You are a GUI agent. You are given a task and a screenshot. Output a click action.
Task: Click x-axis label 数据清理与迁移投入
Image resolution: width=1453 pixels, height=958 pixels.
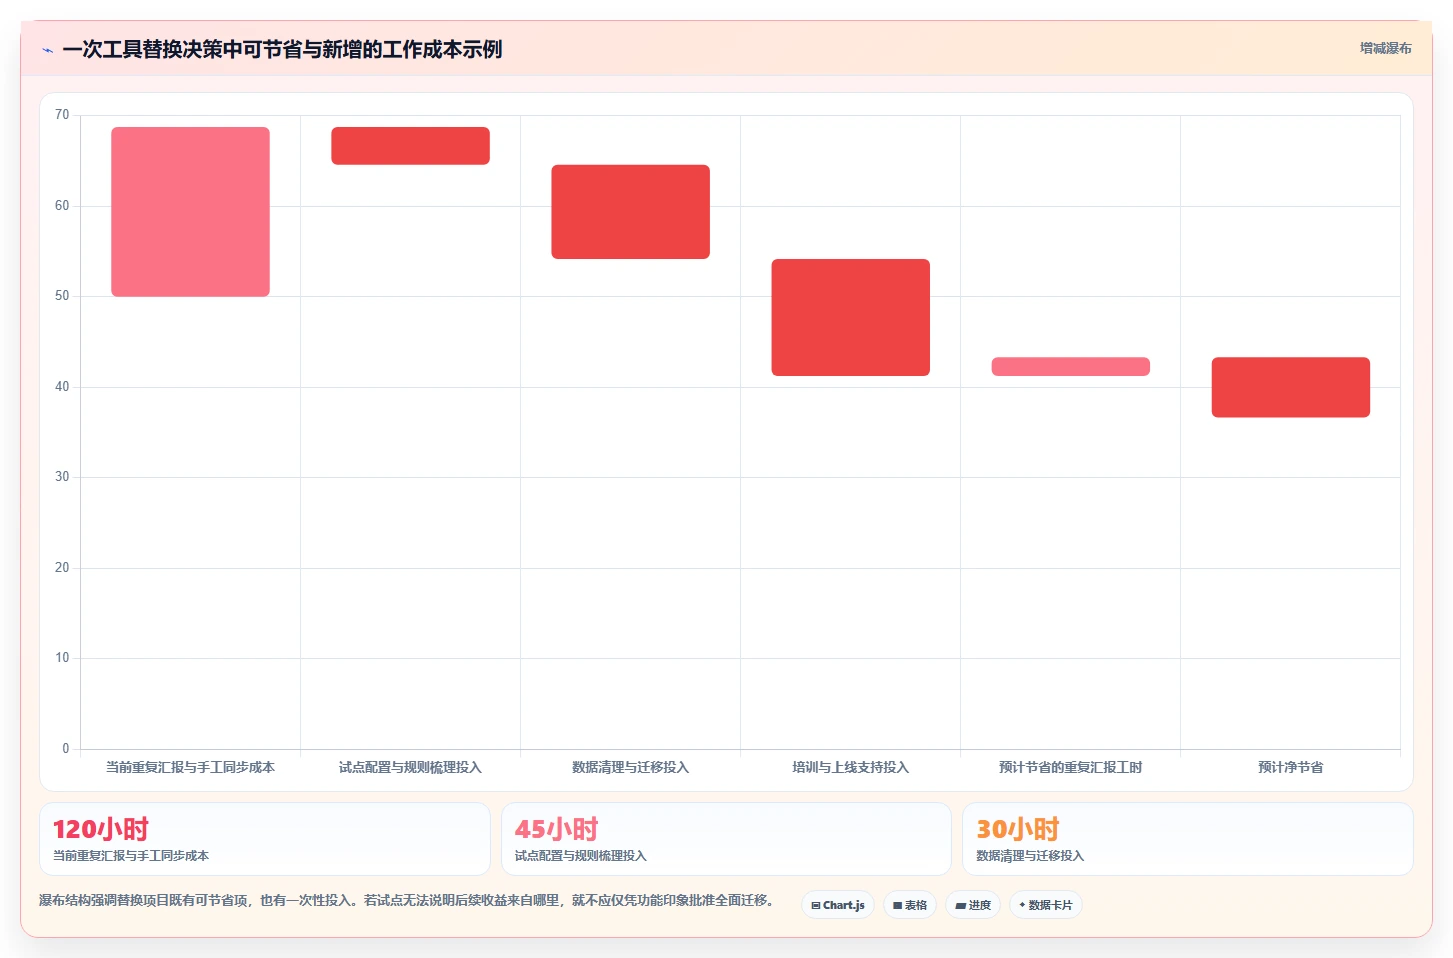(x=630, y=768)
